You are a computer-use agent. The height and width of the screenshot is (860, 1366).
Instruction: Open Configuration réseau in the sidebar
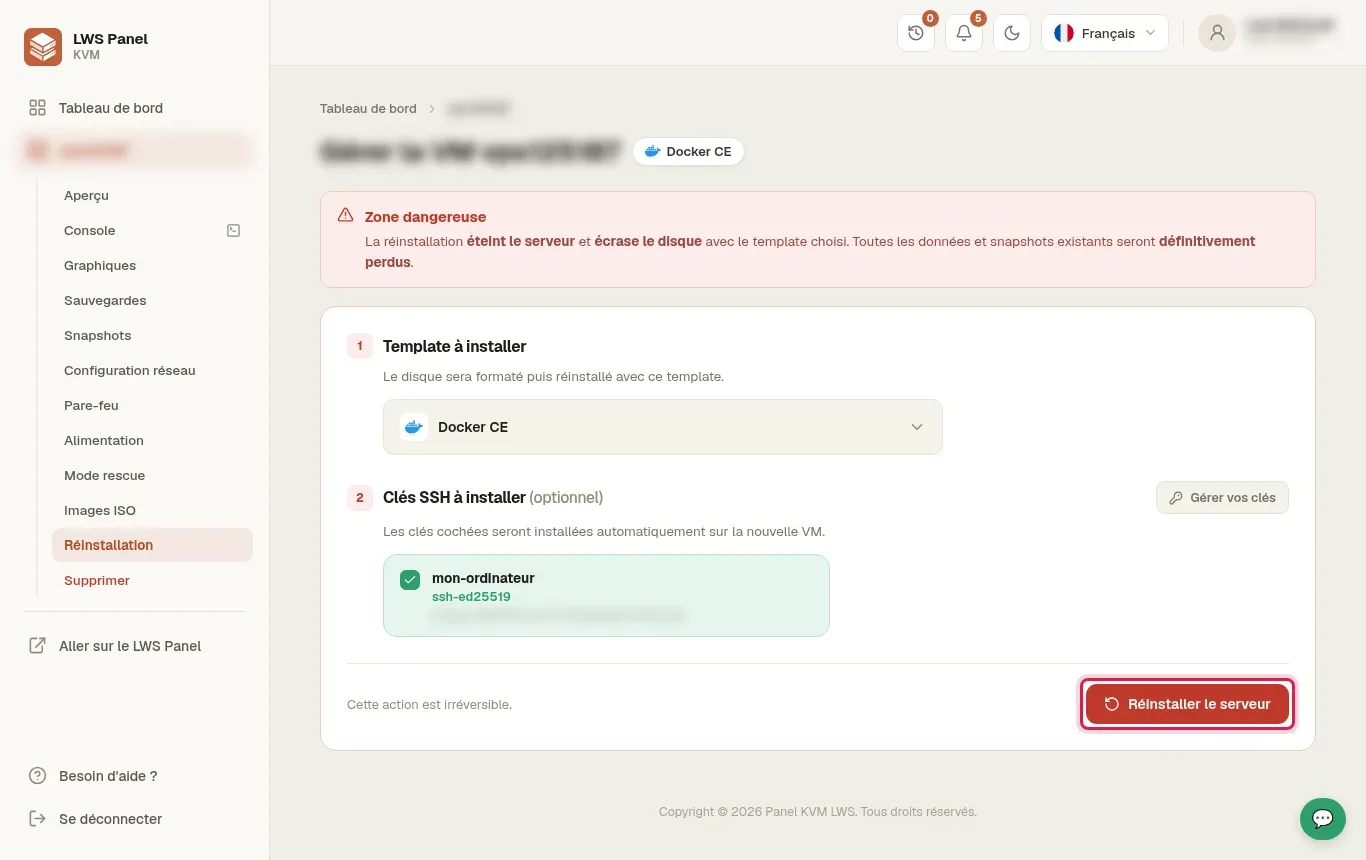click(130, 370)
